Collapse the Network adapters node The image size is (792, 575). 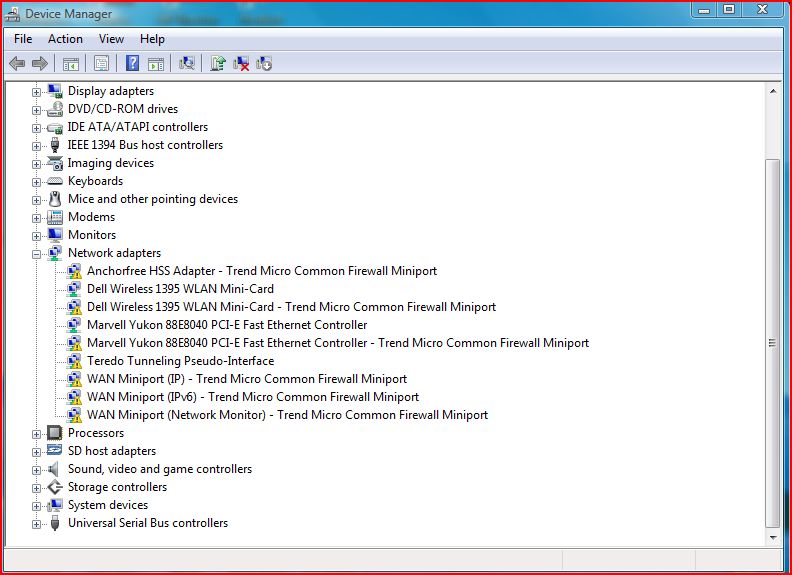[x=36, y=254]
